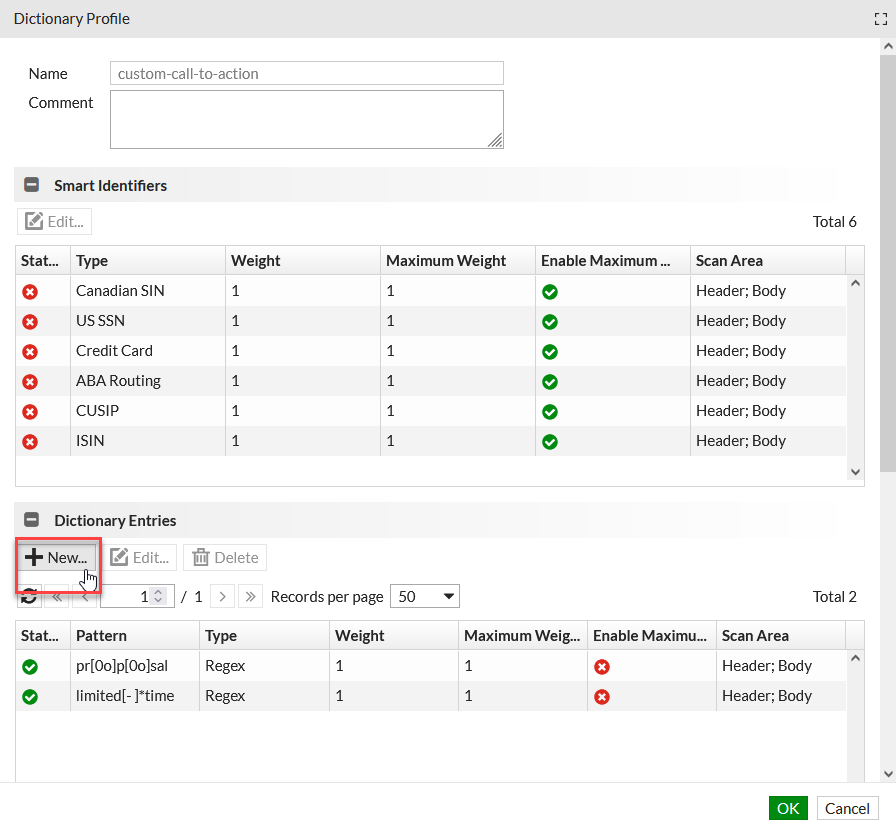Sort dictionary entries by Scan Area column
This screenshot has width=896, height=832.
781,635
